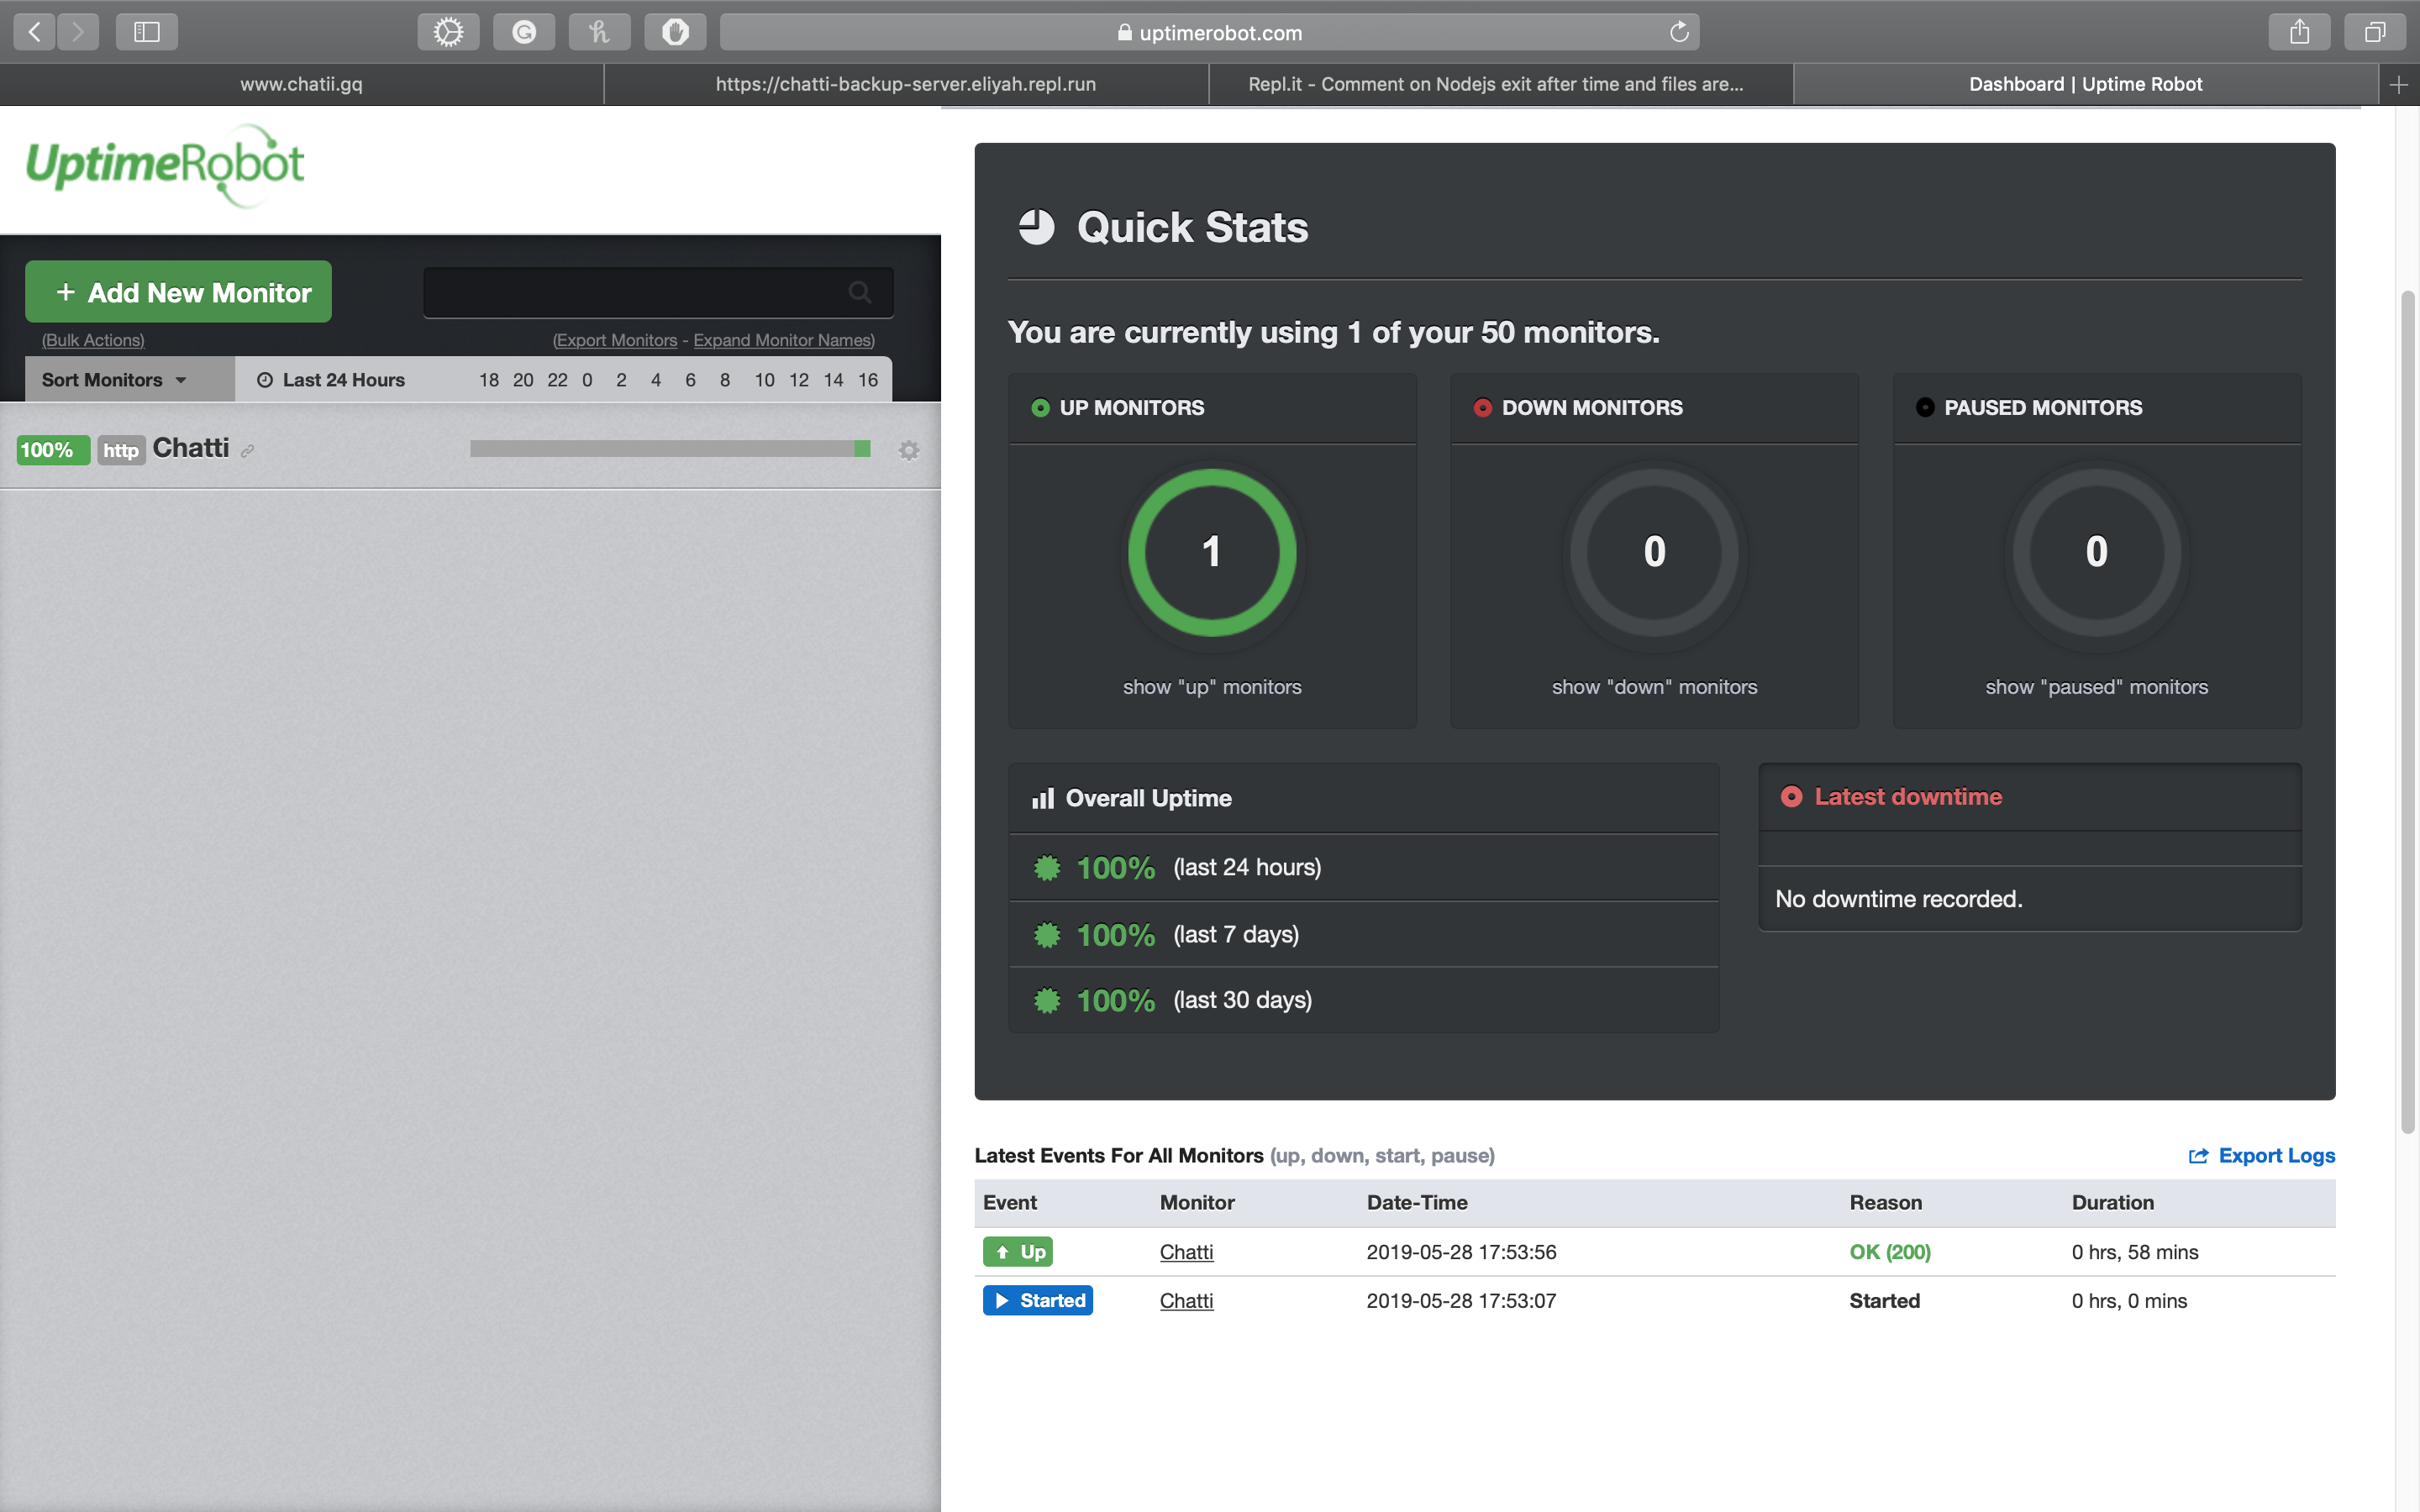Image resolution: width=2420 pixels, height=1512 pixels.
Task: Click OK (200) reason text
Action: click(1890, 1252)
